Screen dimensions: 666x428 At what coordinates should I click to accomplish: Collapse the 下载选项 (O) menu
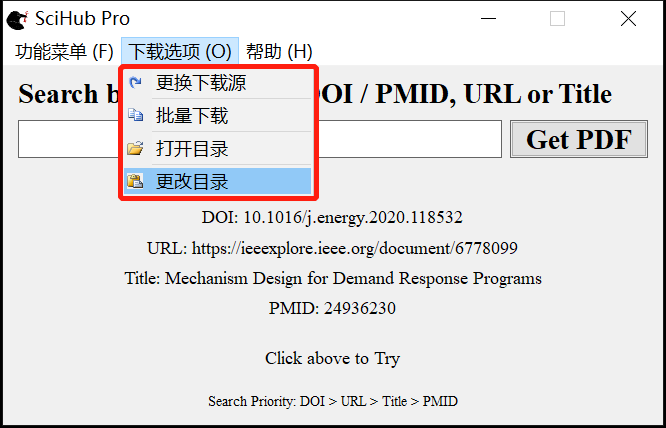[180, 52]
